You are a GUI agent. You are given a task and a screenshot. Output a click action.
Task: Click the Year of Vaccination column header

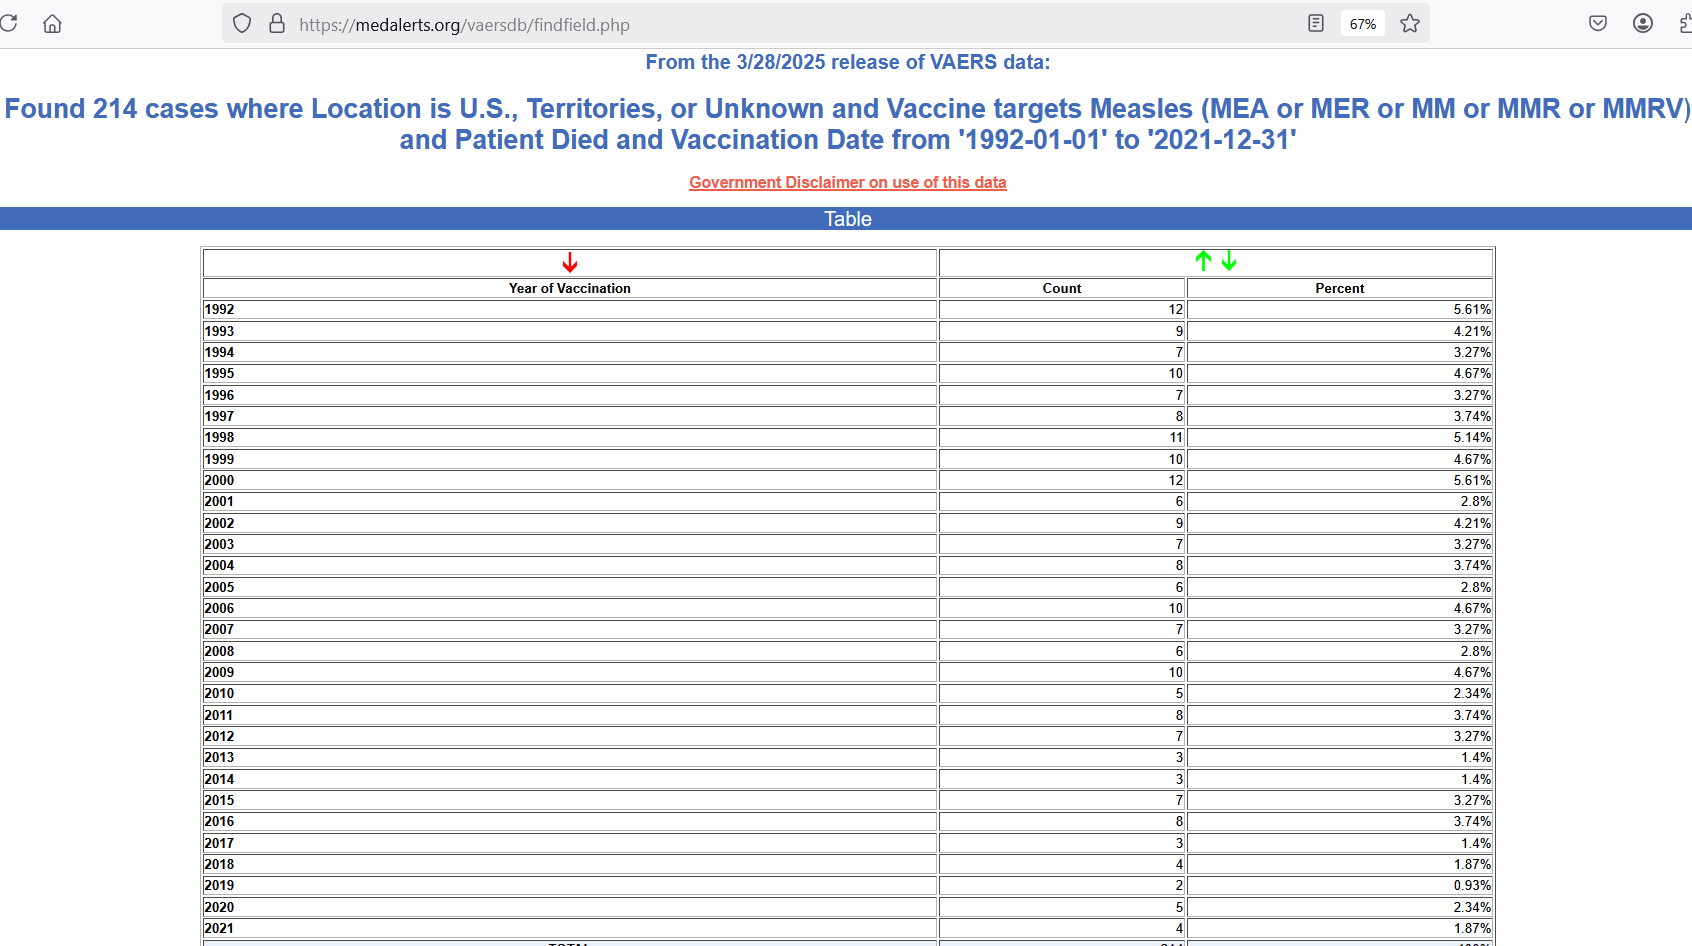[x=570, y=288]
